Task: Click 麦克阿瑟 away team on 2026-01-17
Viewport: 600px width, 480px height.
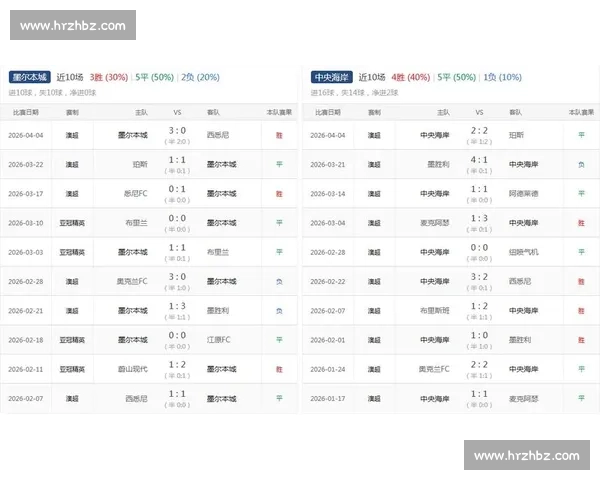Action: [x=523, y=399]
